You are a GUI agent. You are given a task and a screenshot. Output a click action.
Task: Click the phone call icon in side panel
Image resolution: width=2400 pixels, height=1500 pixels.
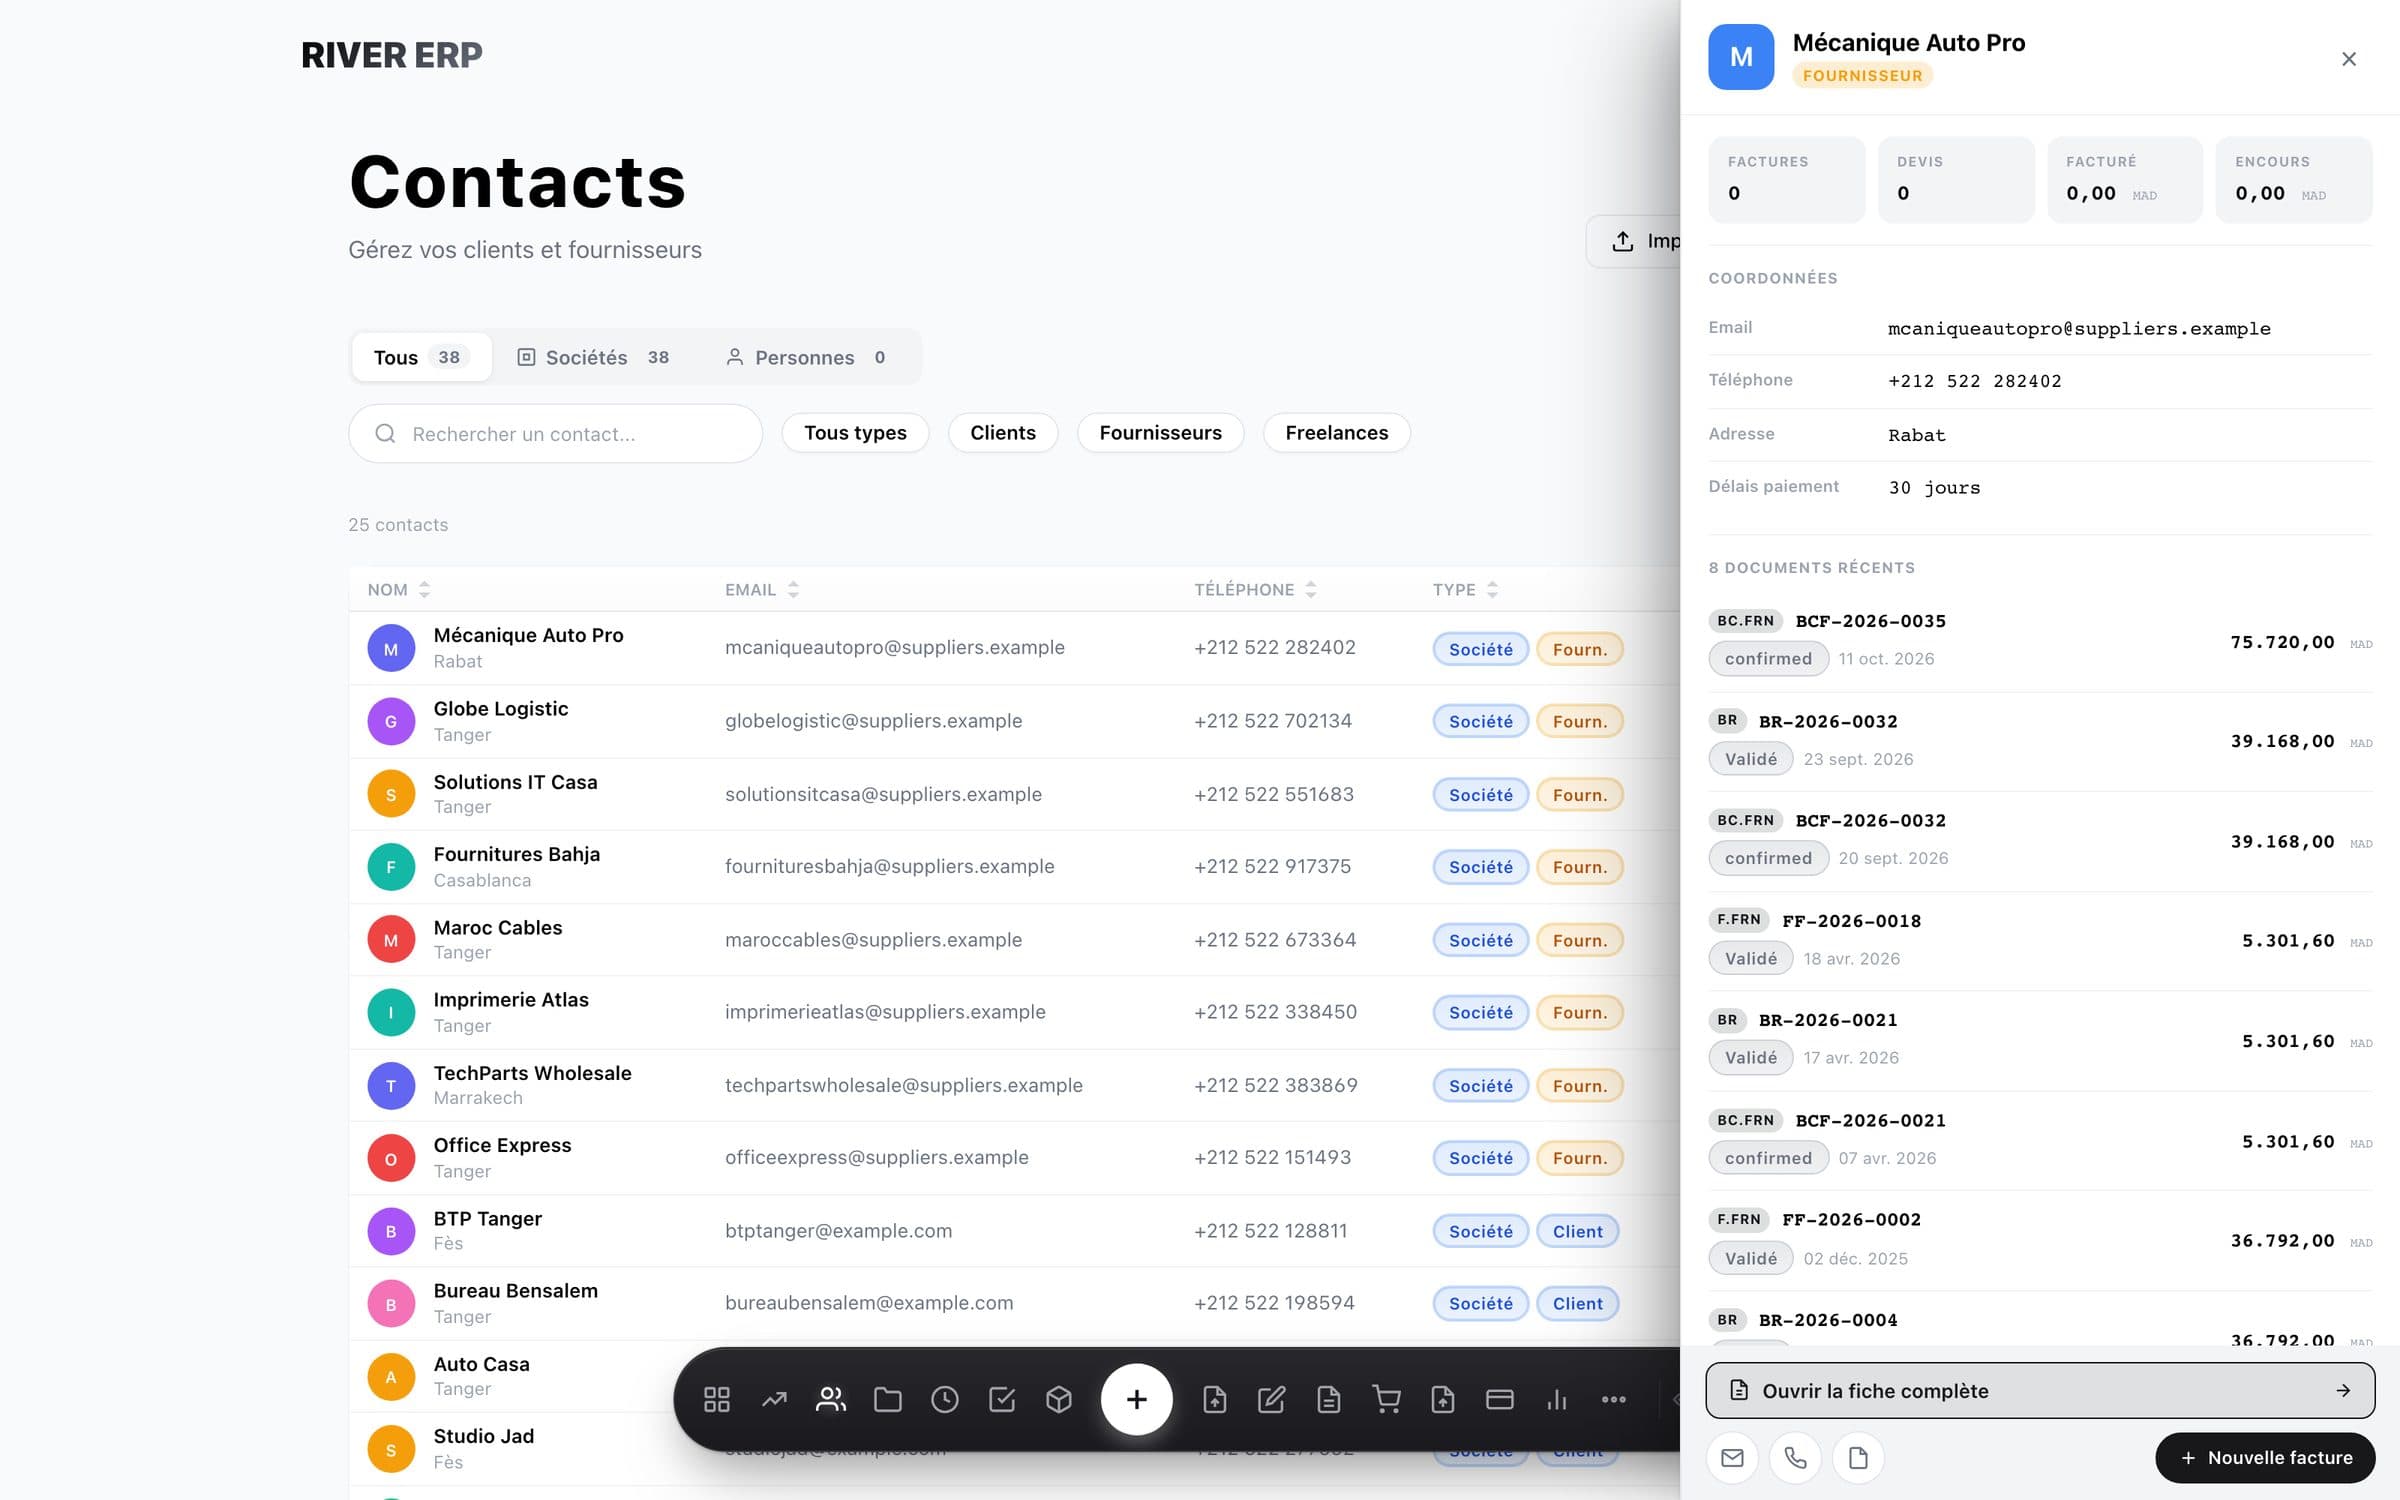pyautogui.click(x=1795, y=1458)
